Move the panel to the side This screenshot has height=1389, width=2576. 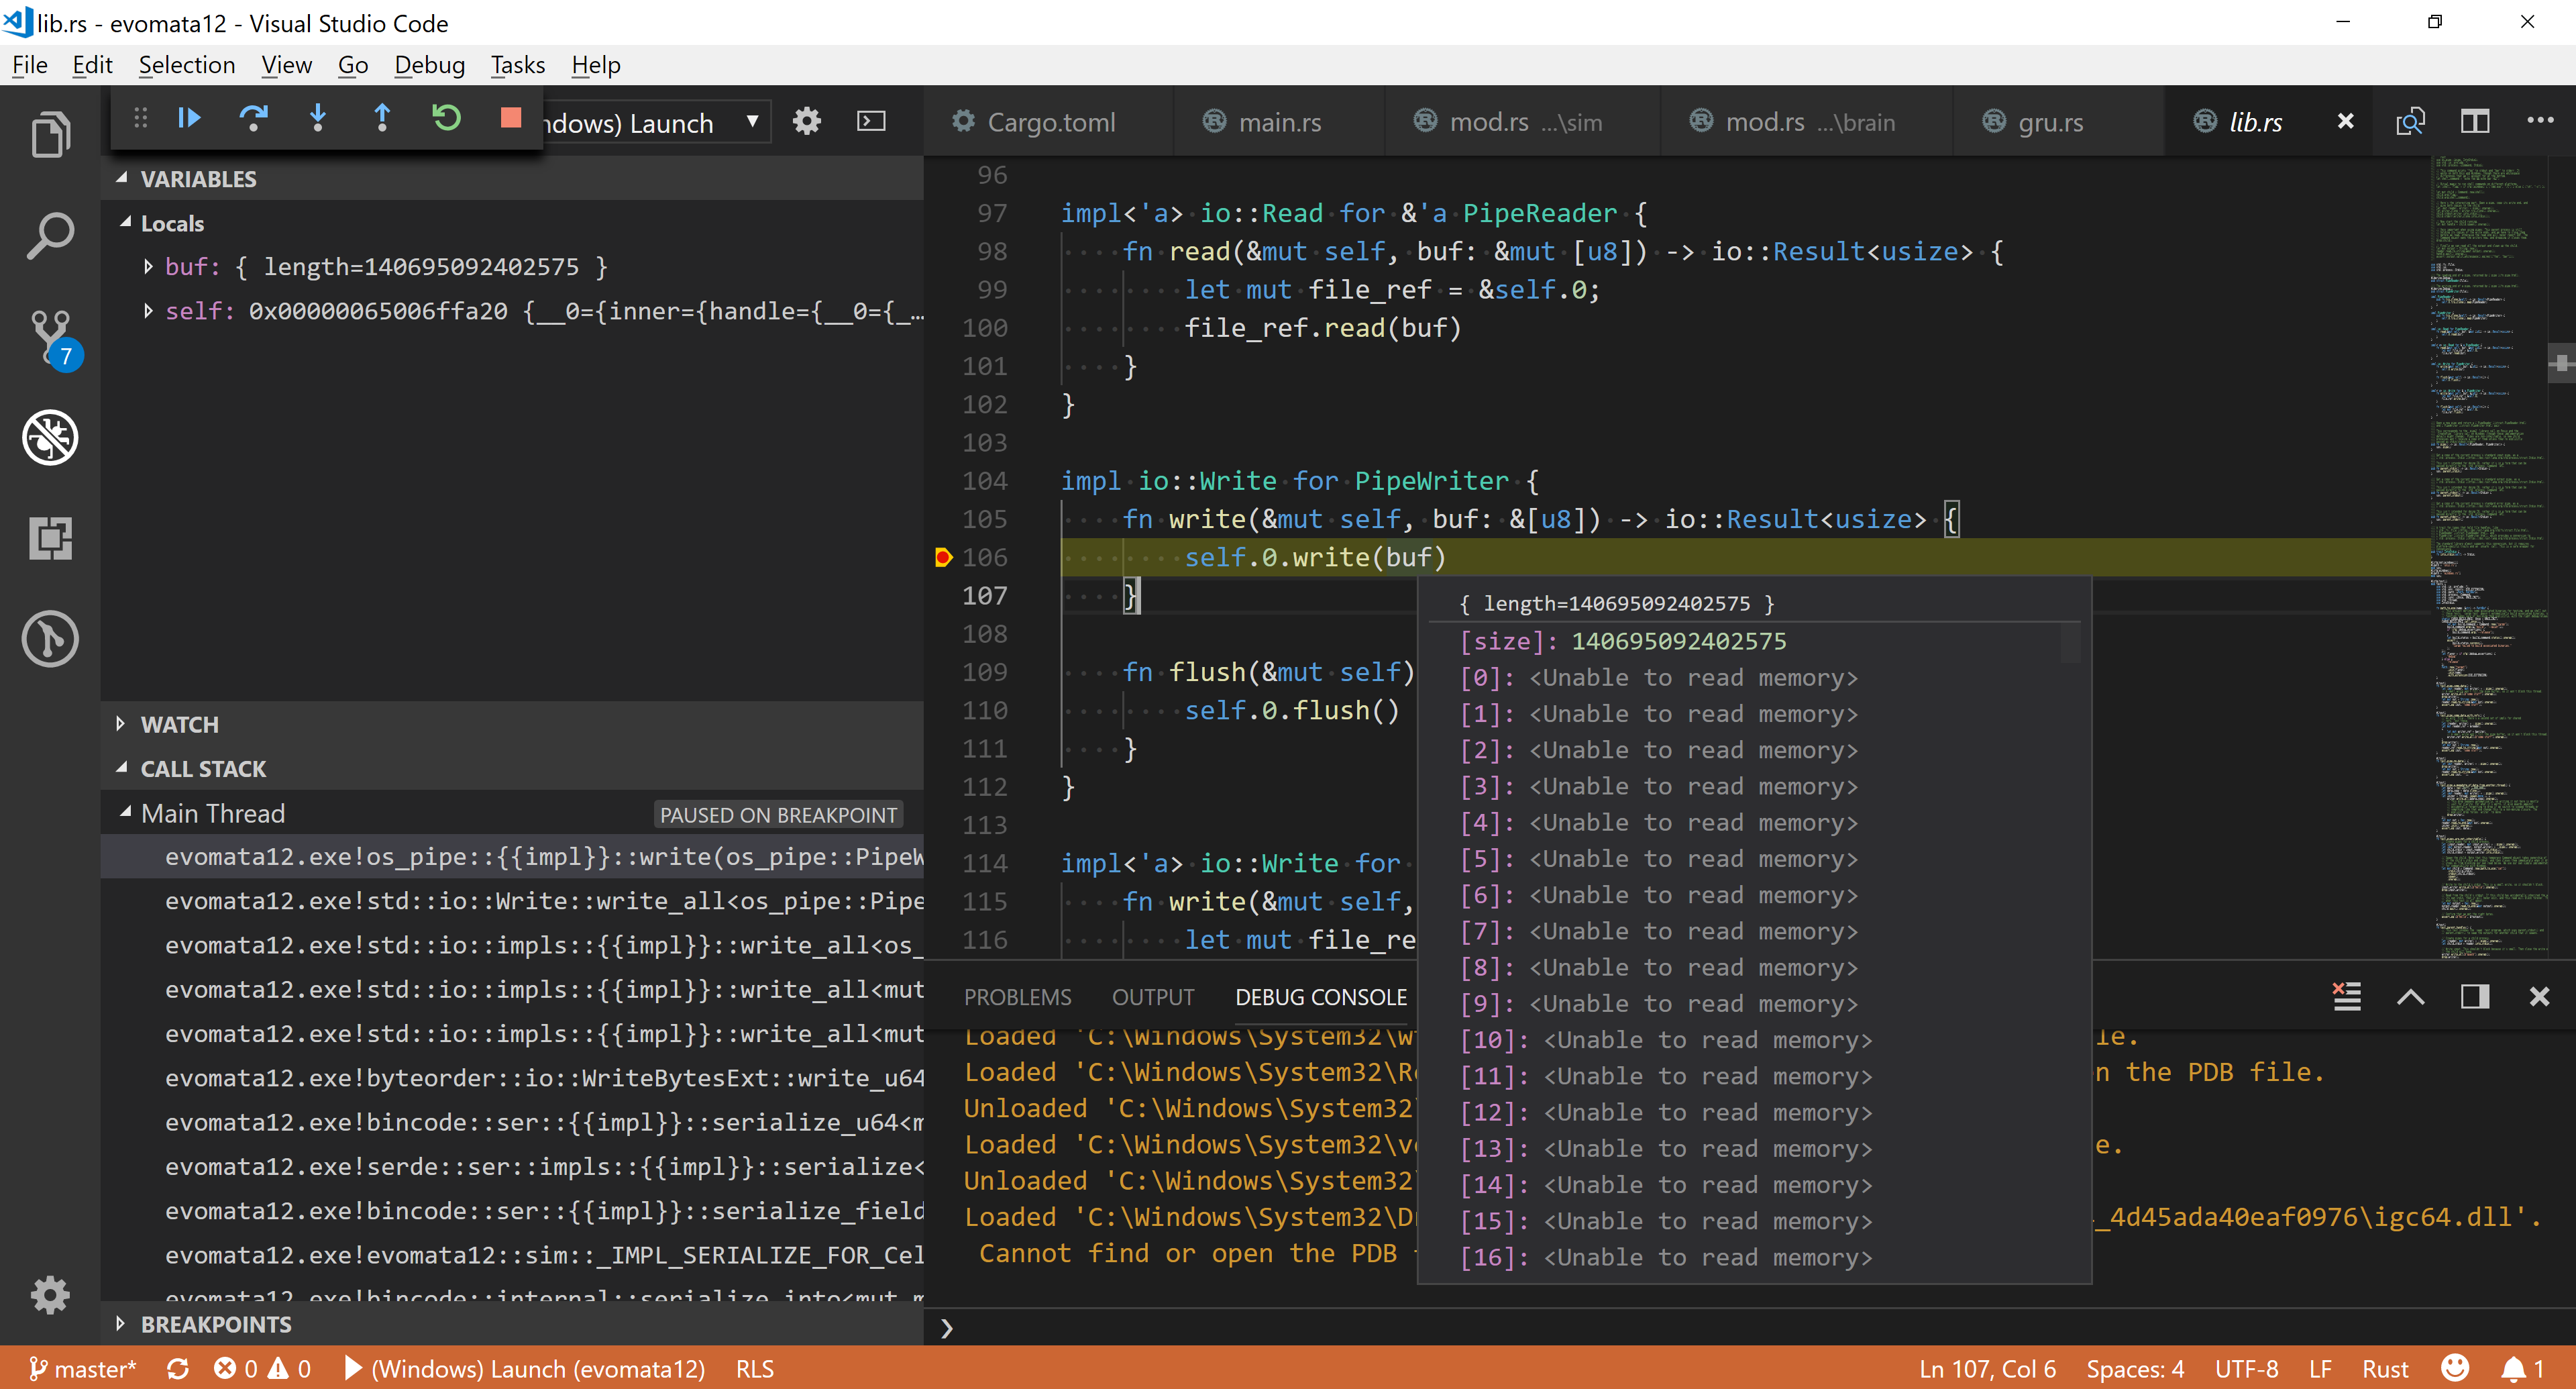pyautogui.click(x=2475, y=996)
